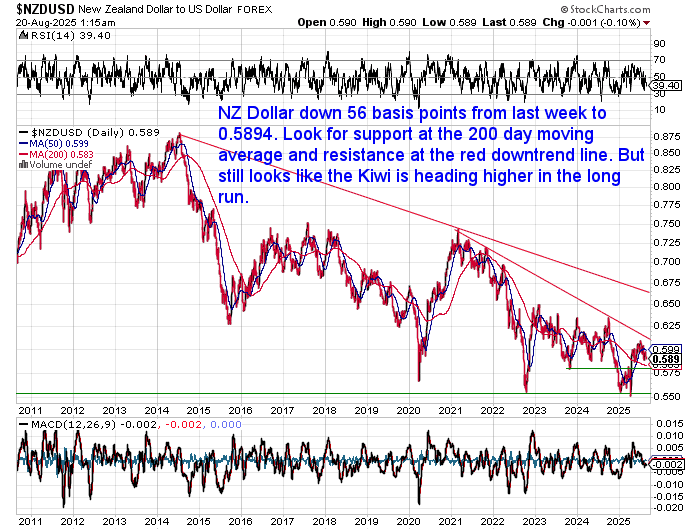Screen dimensions: 700x530
Task: Click the date stamp '20-Aug-2025 1:15am'
Action: pyautogui.click(x=66, y=23)
